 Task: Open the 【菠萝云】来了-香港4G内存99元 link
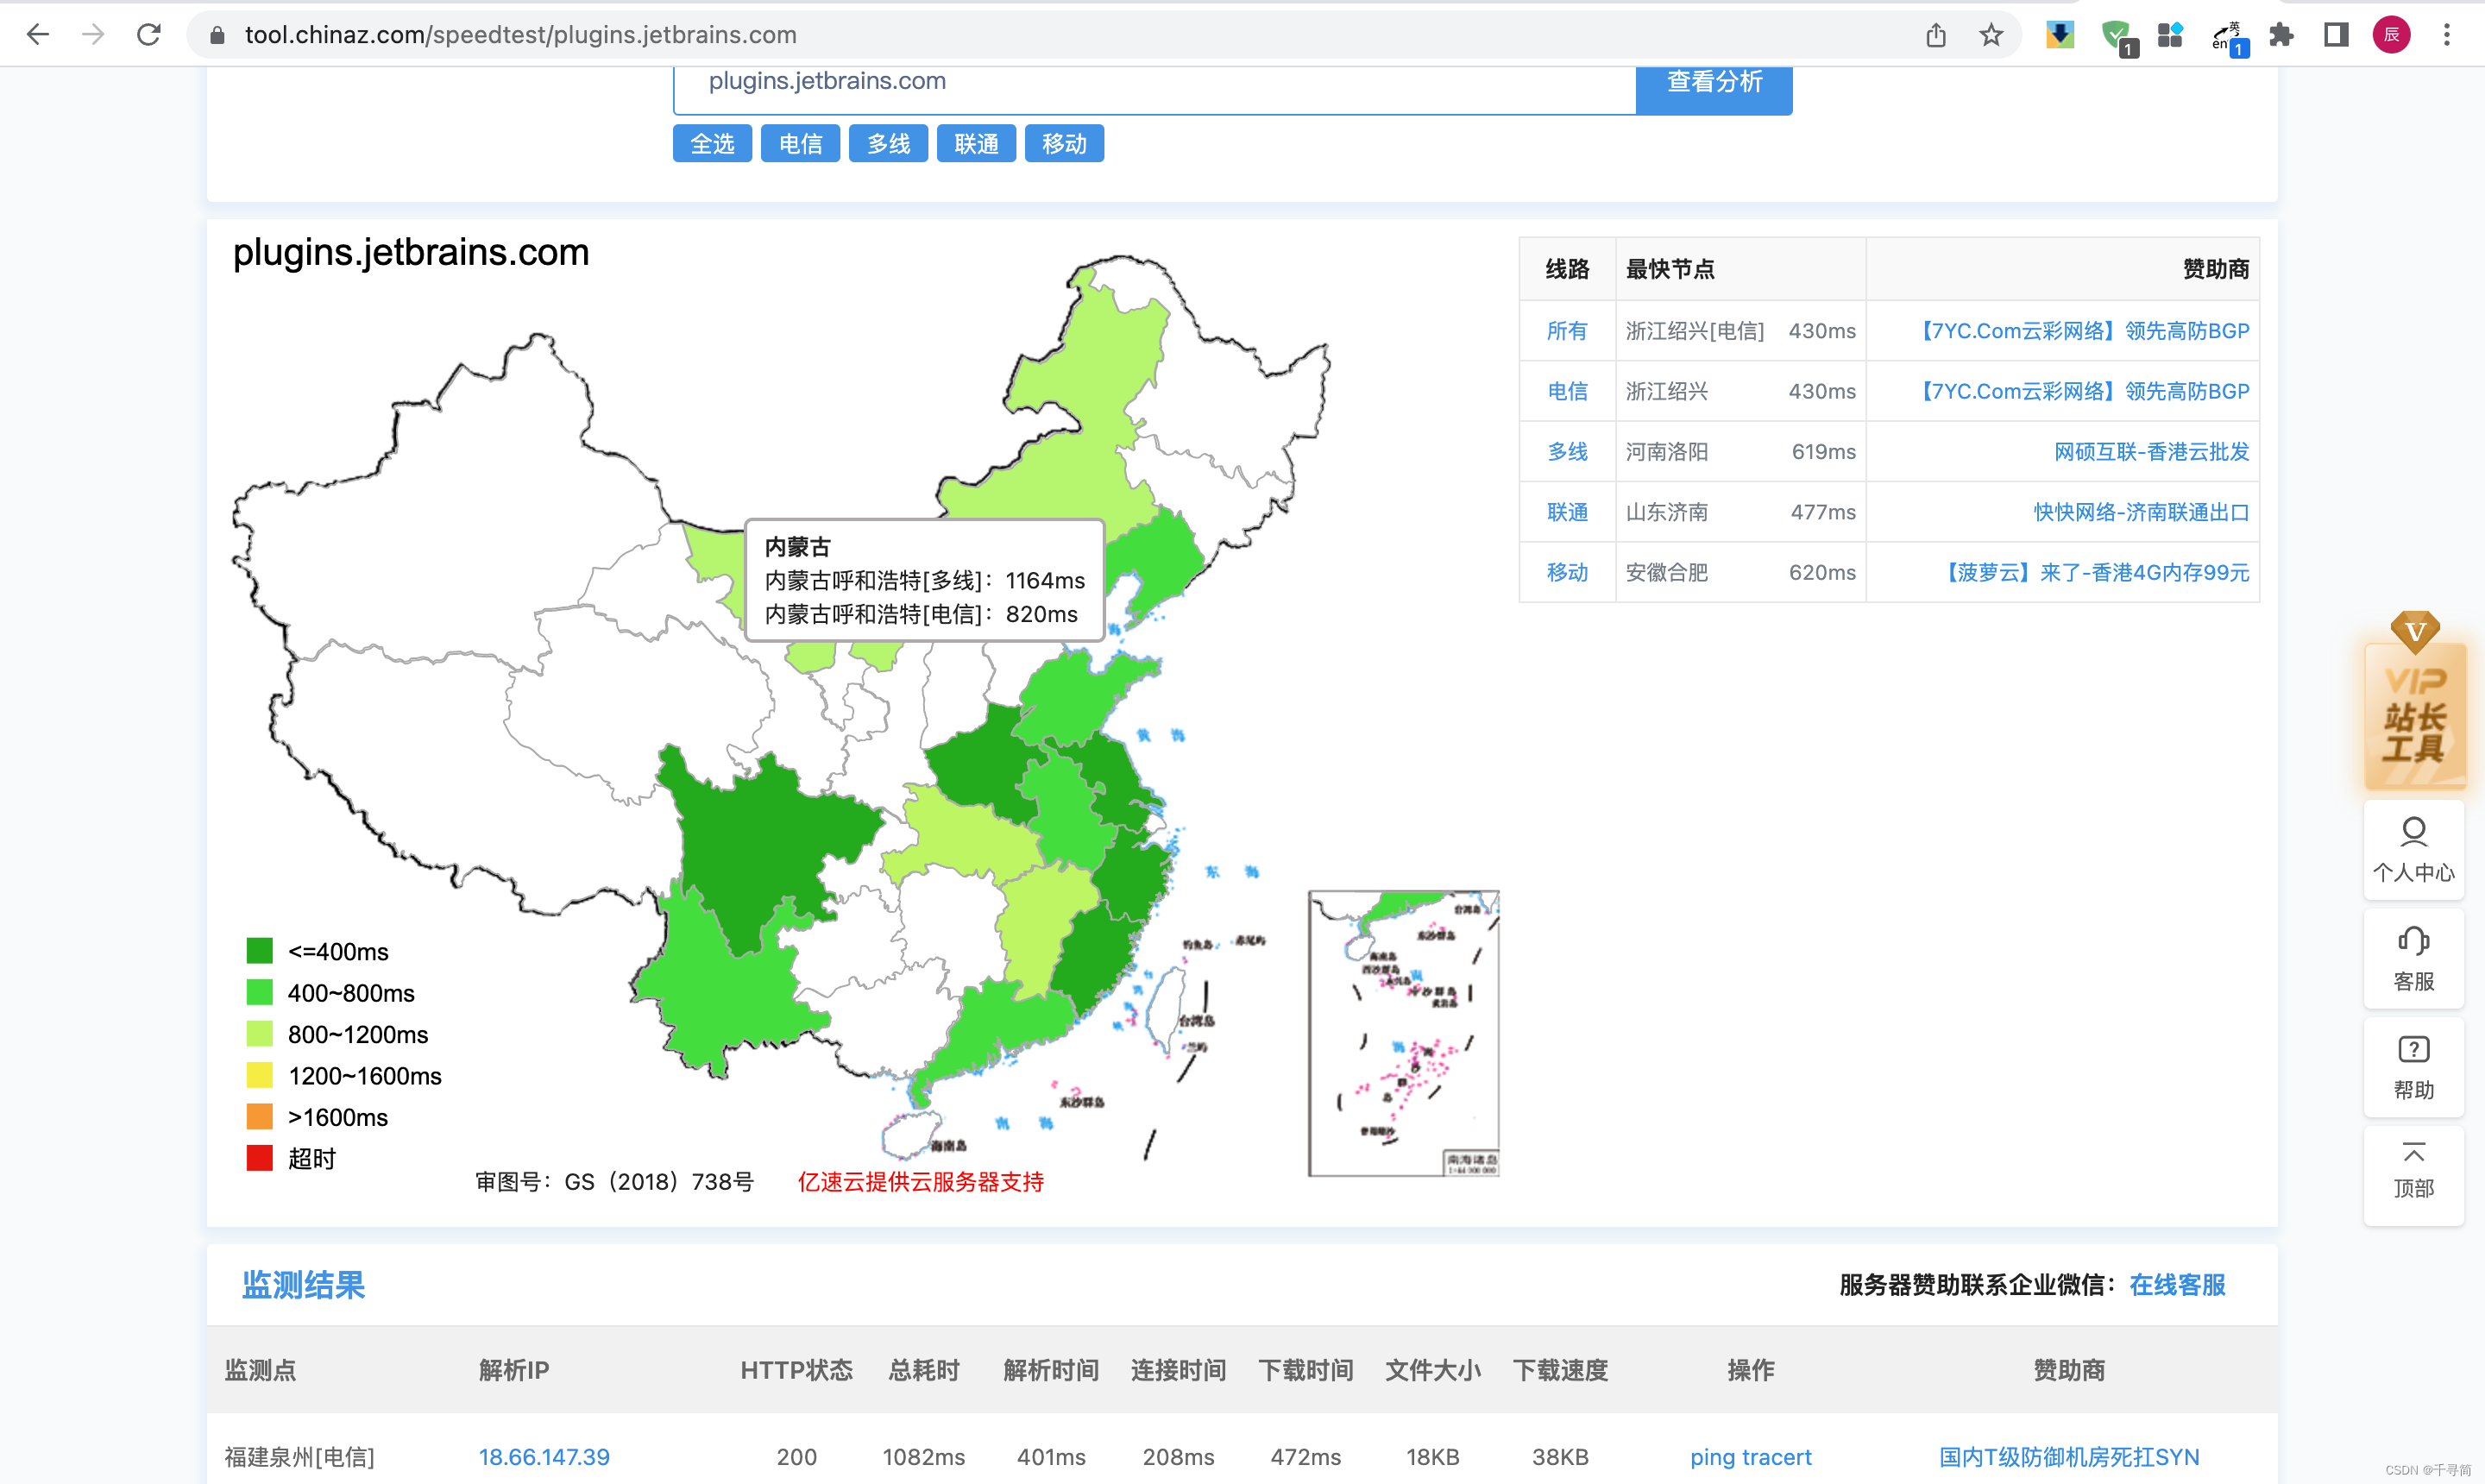coord(2094,573)
